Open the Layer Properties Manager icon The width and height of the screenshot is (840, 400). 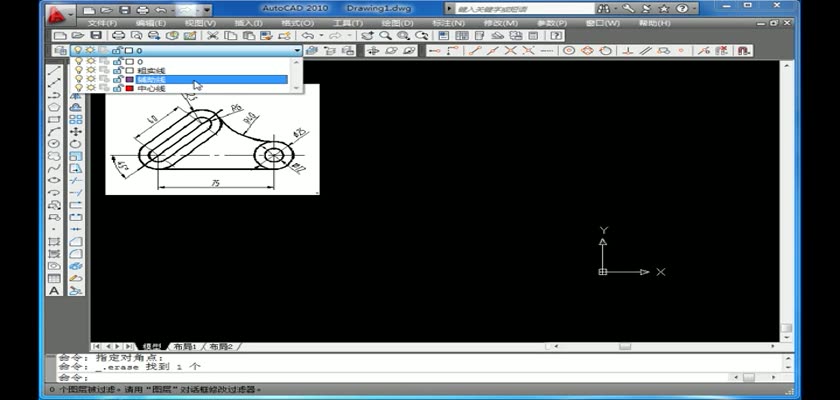(x=59, y=50)
